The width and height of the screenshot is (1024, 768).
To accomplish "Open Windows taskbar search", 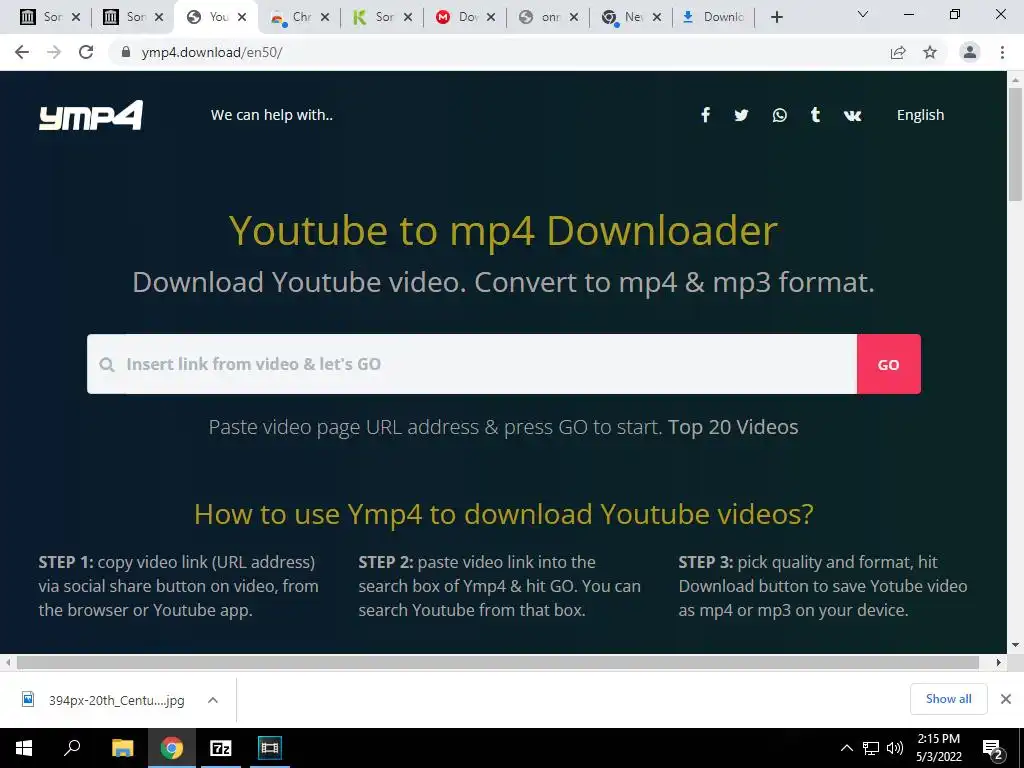I will [72, 748].
